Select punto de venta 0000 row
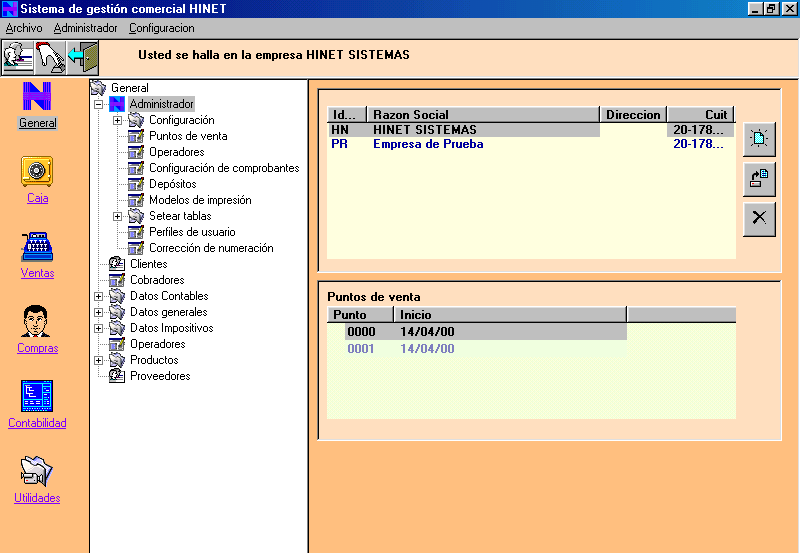Image resolution: width=800 pixels, height=553 pixels. point(485,332)
